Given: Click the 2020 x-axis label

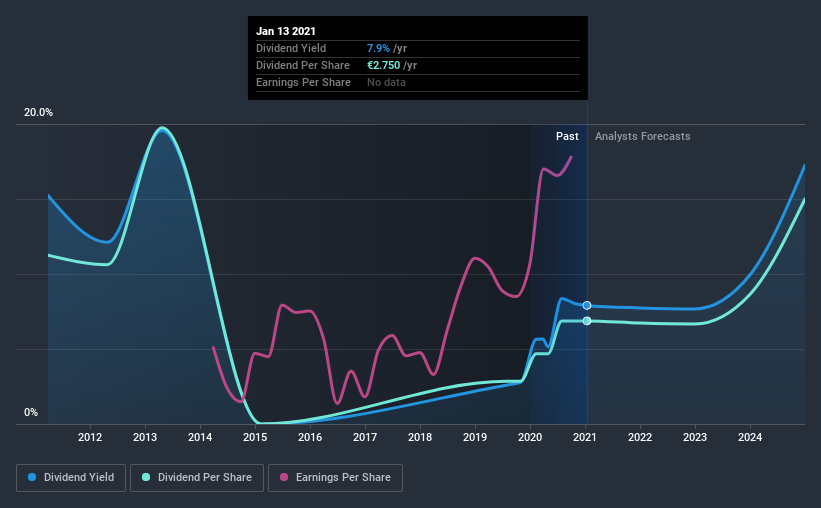Looking at the screenshot, I should (x=530, y=437).
